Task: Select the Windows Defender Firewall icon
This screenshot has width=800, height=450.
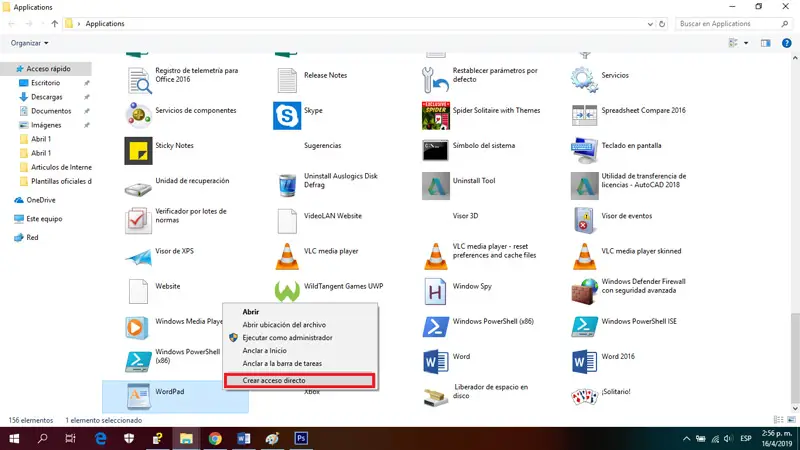Action: click(584, 291)
